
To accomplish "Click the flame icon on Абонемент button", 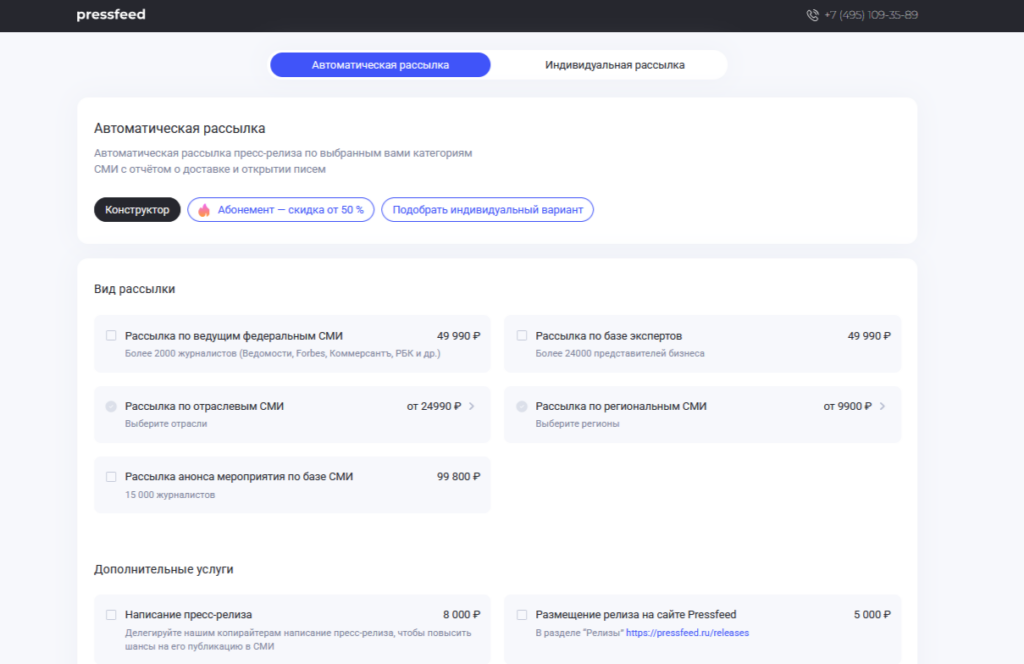I will pos(204,210).
